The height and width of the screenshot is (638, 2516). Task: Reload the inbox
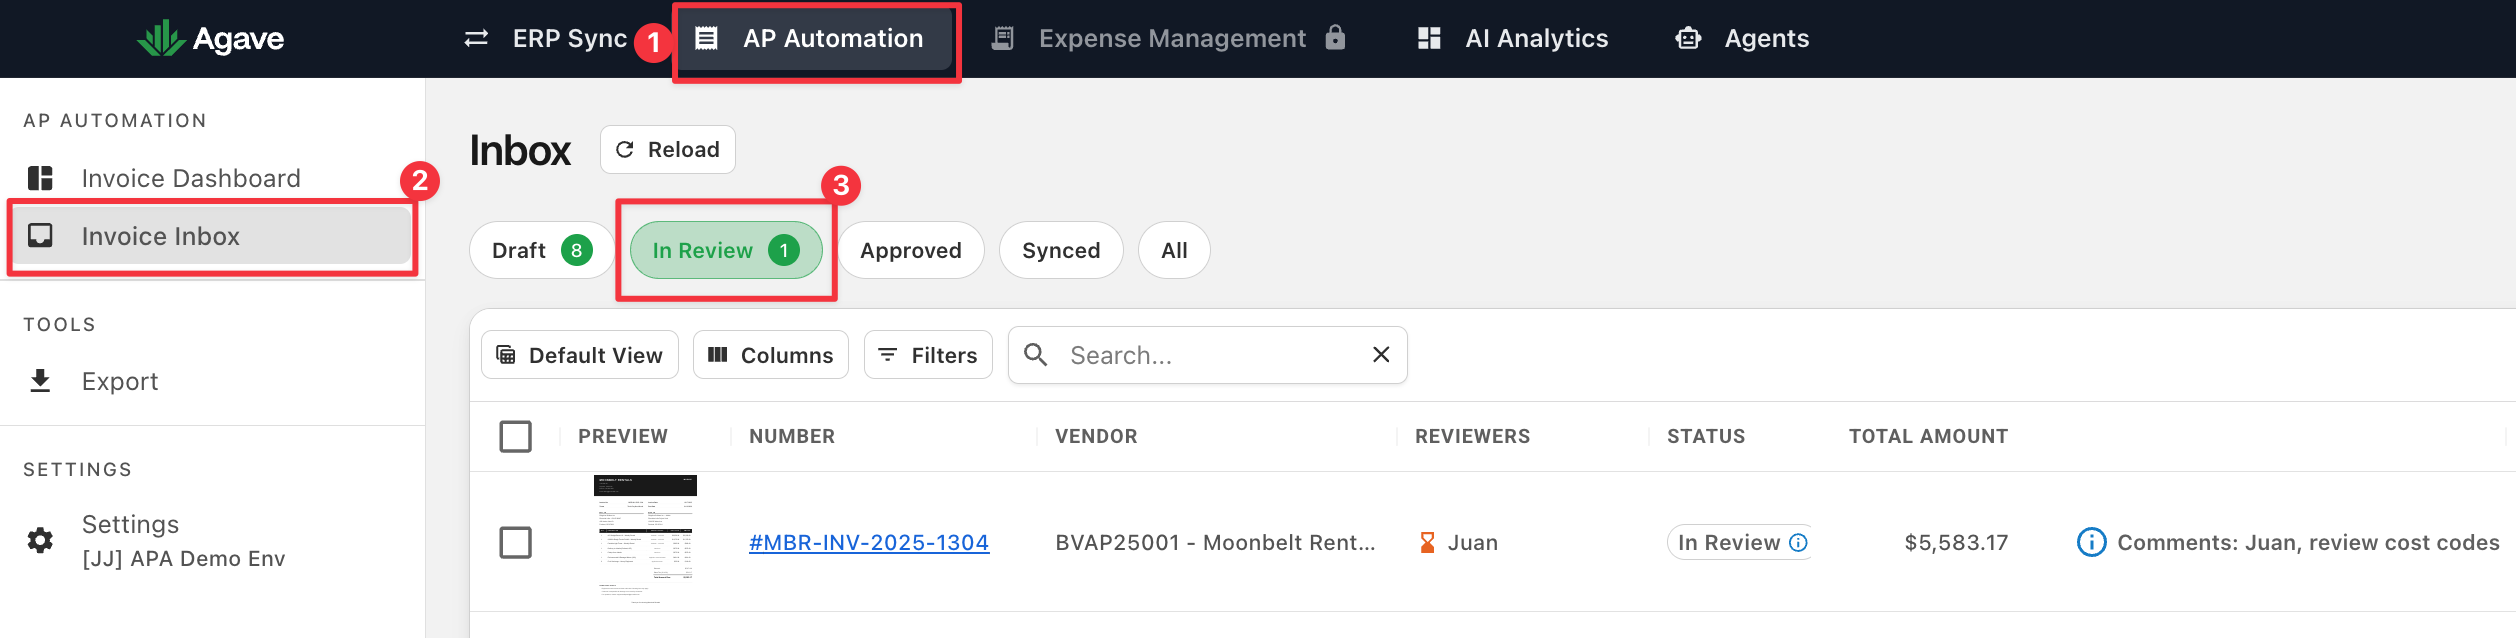pos(668,149)
